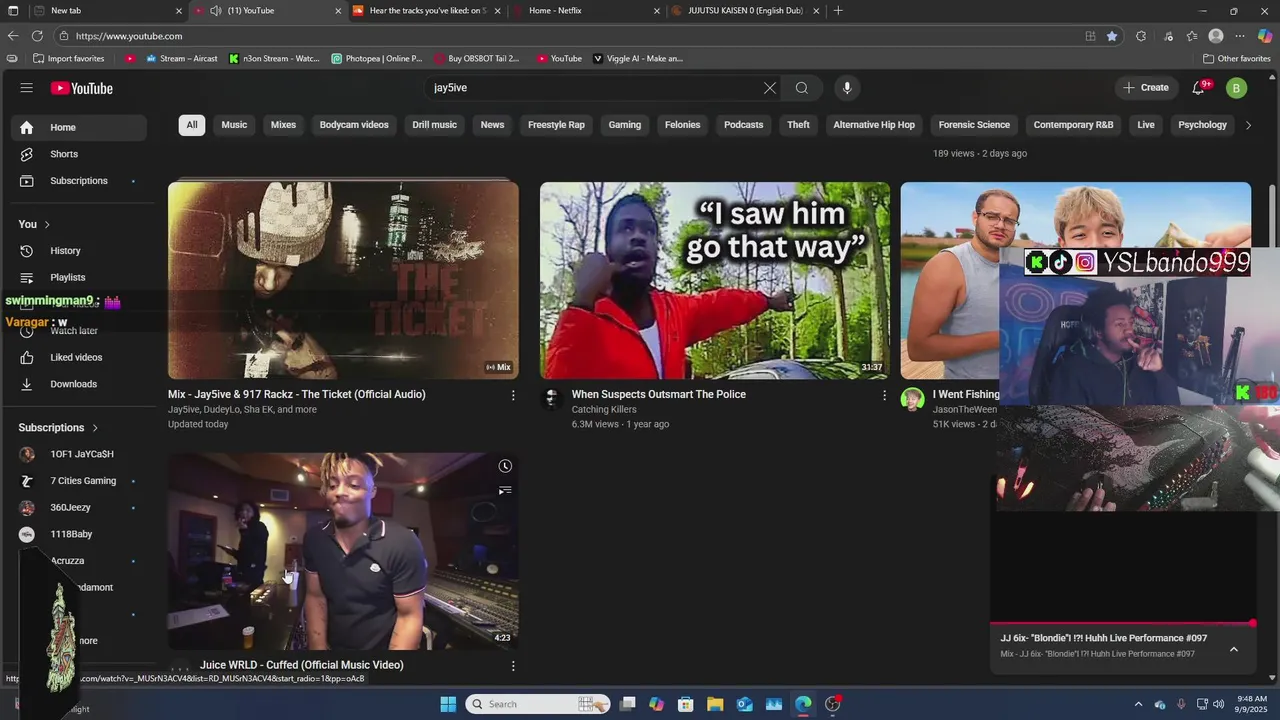The height and width of the screenshot is (720, 1280).
Task: Open Outlook from the taskbar
Action: (745, 704)
